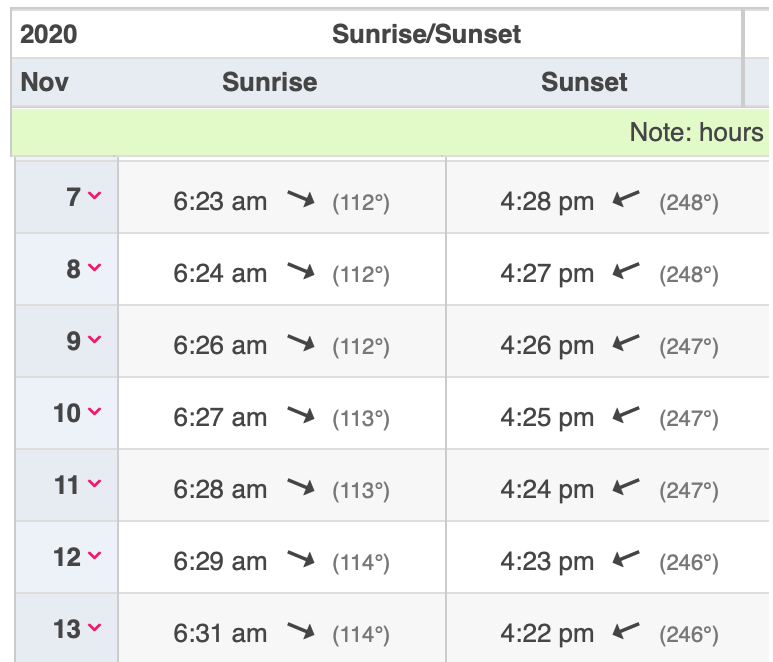The height and width of the screenshot is (662, 773).
Task: Click sunset arrow icon for 4:25 pm
Action: coord(626,416)
